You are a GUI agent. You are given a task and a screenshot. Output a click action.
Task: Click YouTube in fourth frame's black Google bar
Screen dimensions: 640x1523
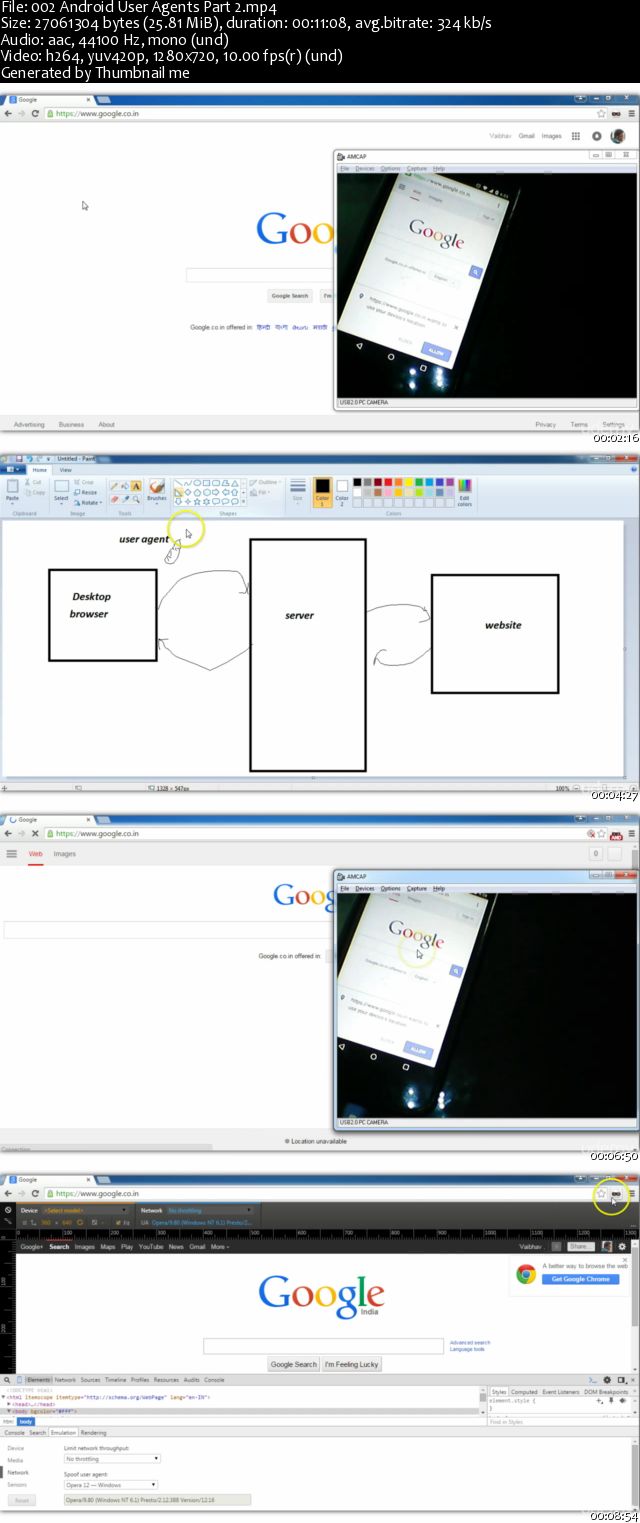[151, 1247]
